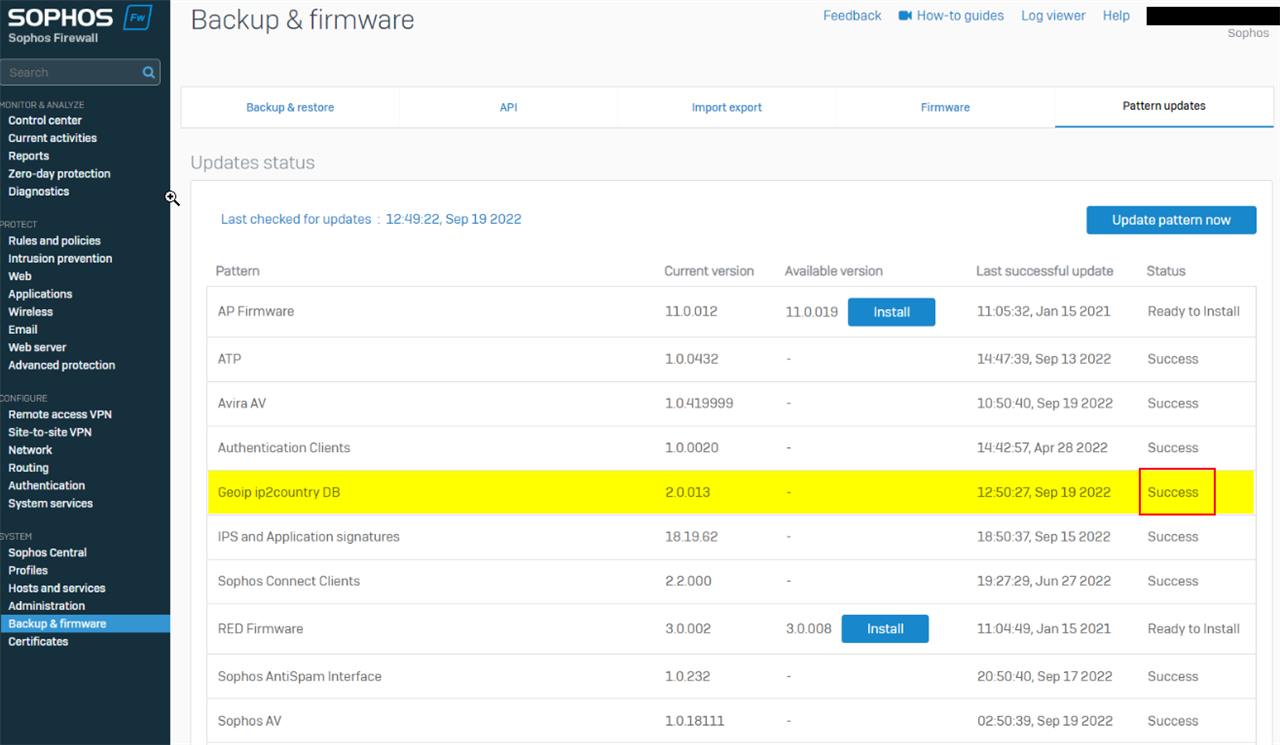The width and height of the screenshot is (1280, 745).
Task: Focus the sidebar Search field
Action: (80, 72)
